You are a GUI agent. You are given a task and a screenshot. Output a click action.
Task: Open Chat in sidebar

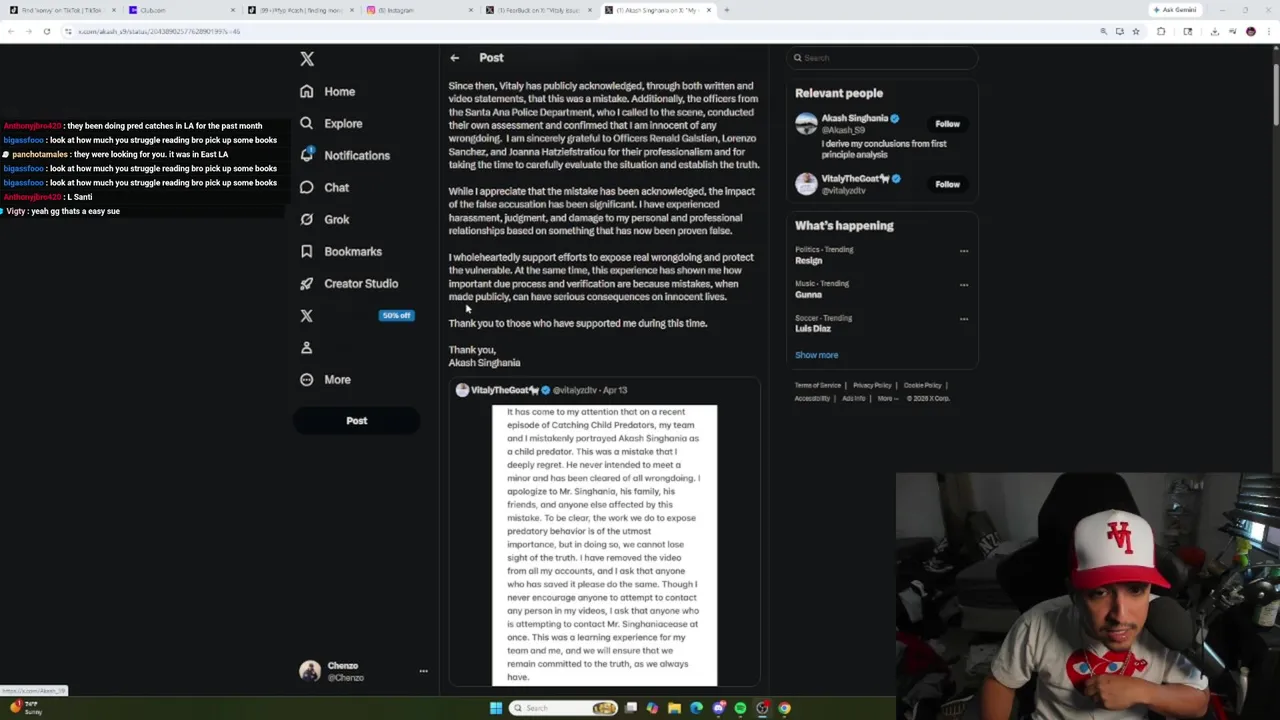click(324, 187)
